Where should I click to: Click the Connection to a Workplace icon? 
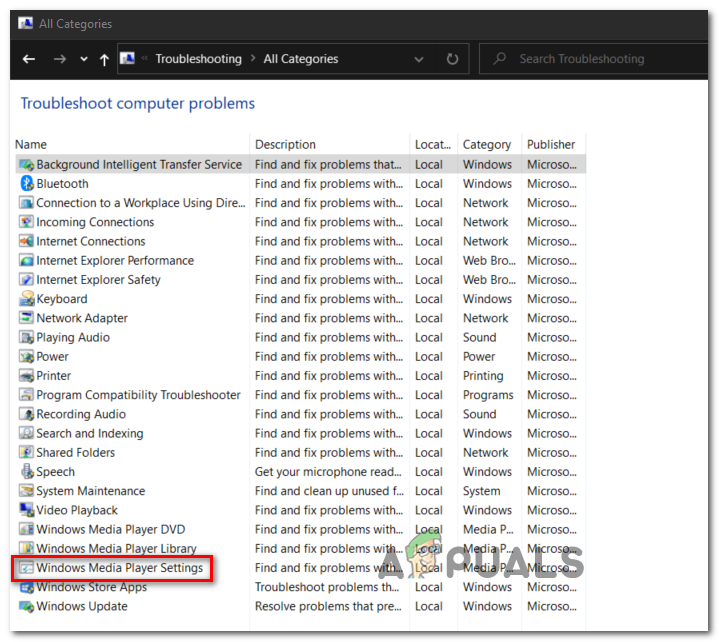[27, 203]
